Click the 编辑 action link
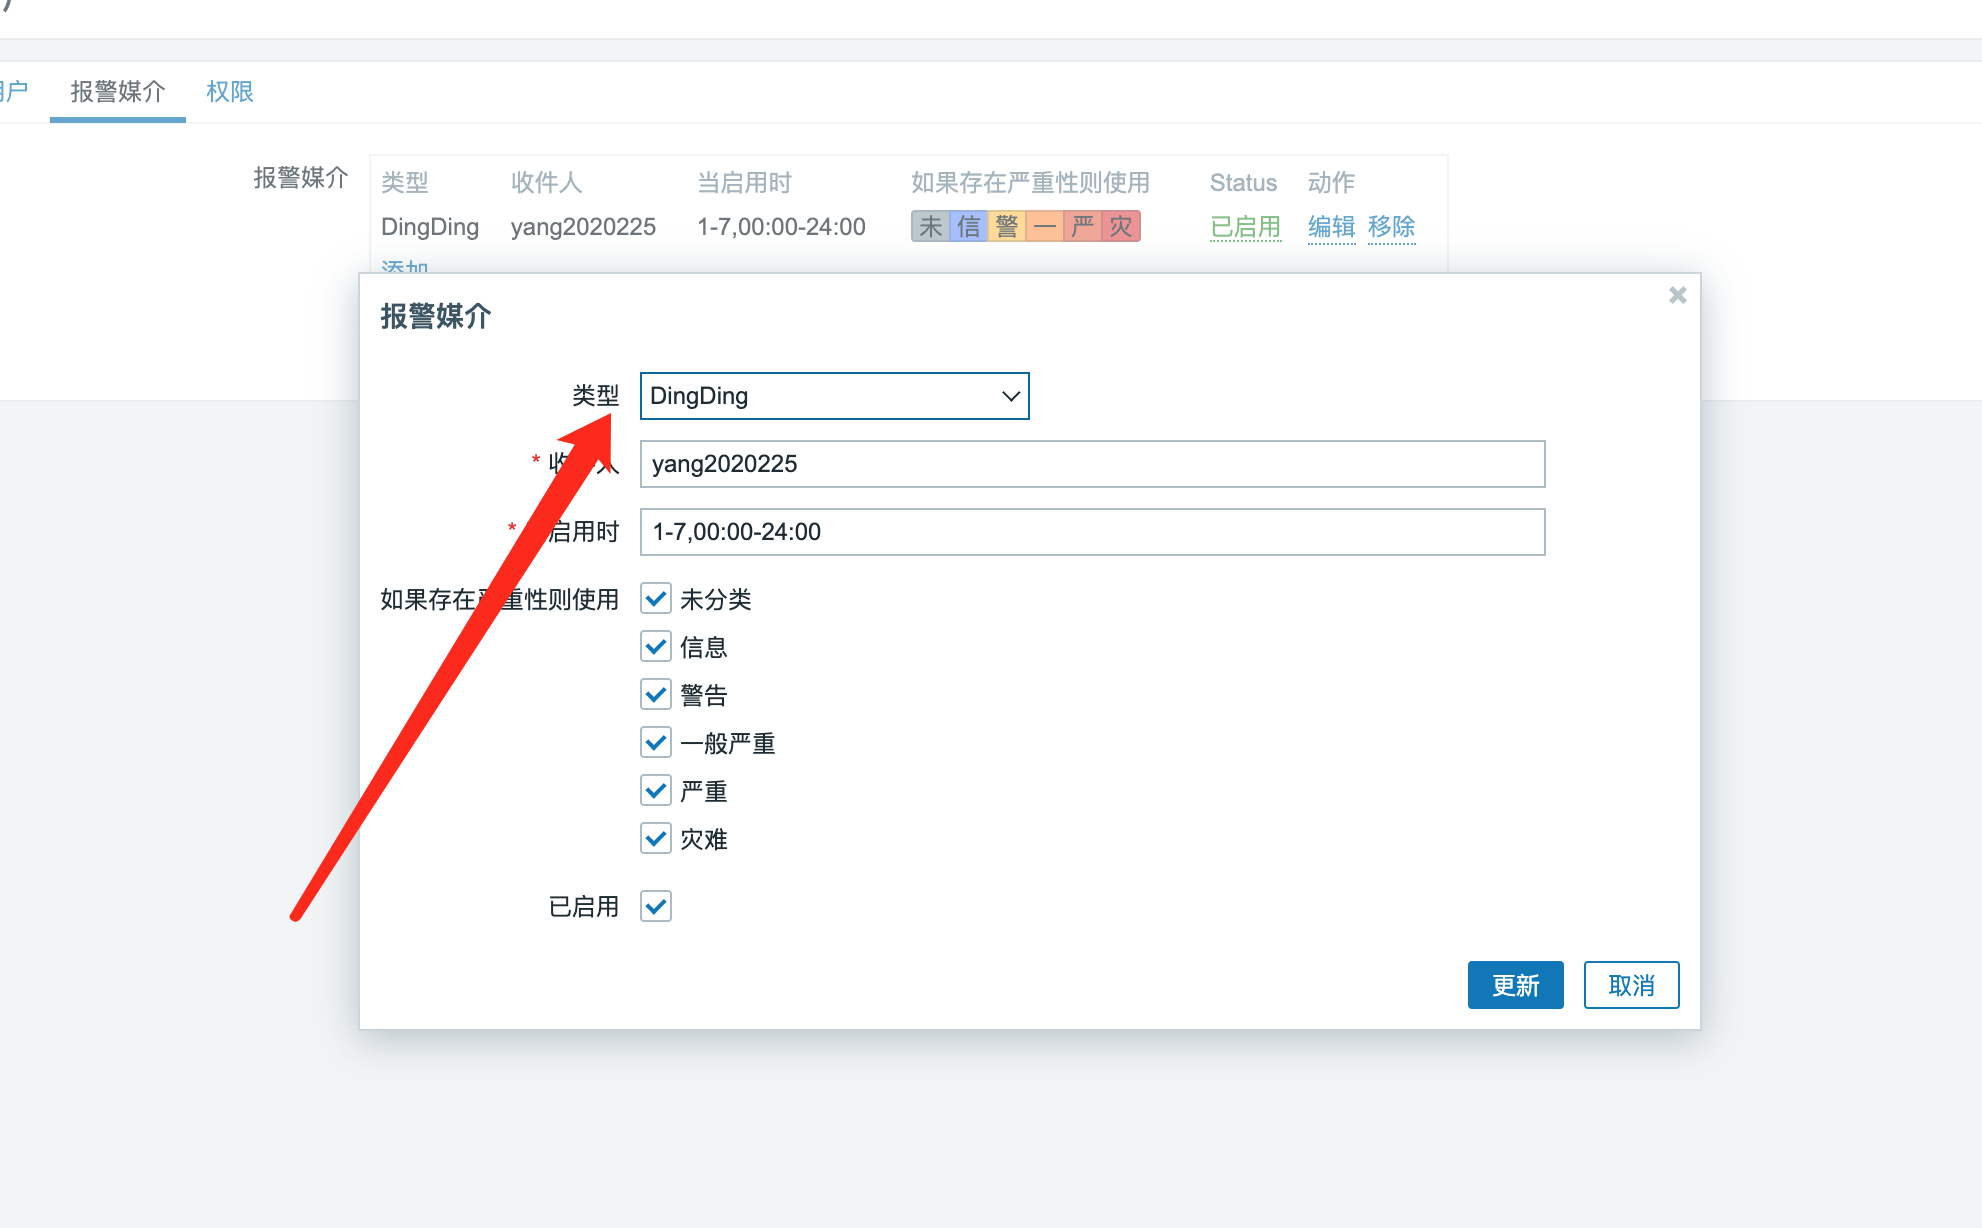 tap(1331, 227)
